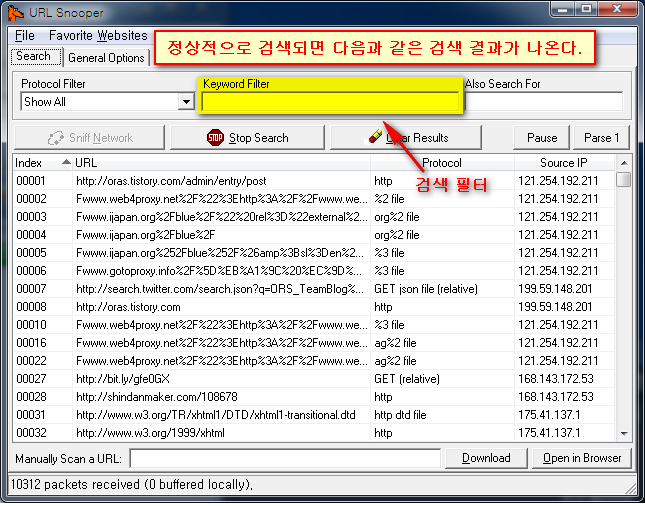Select index 00002 row
This screenshot has width=645, height=506.
point(315,199)
